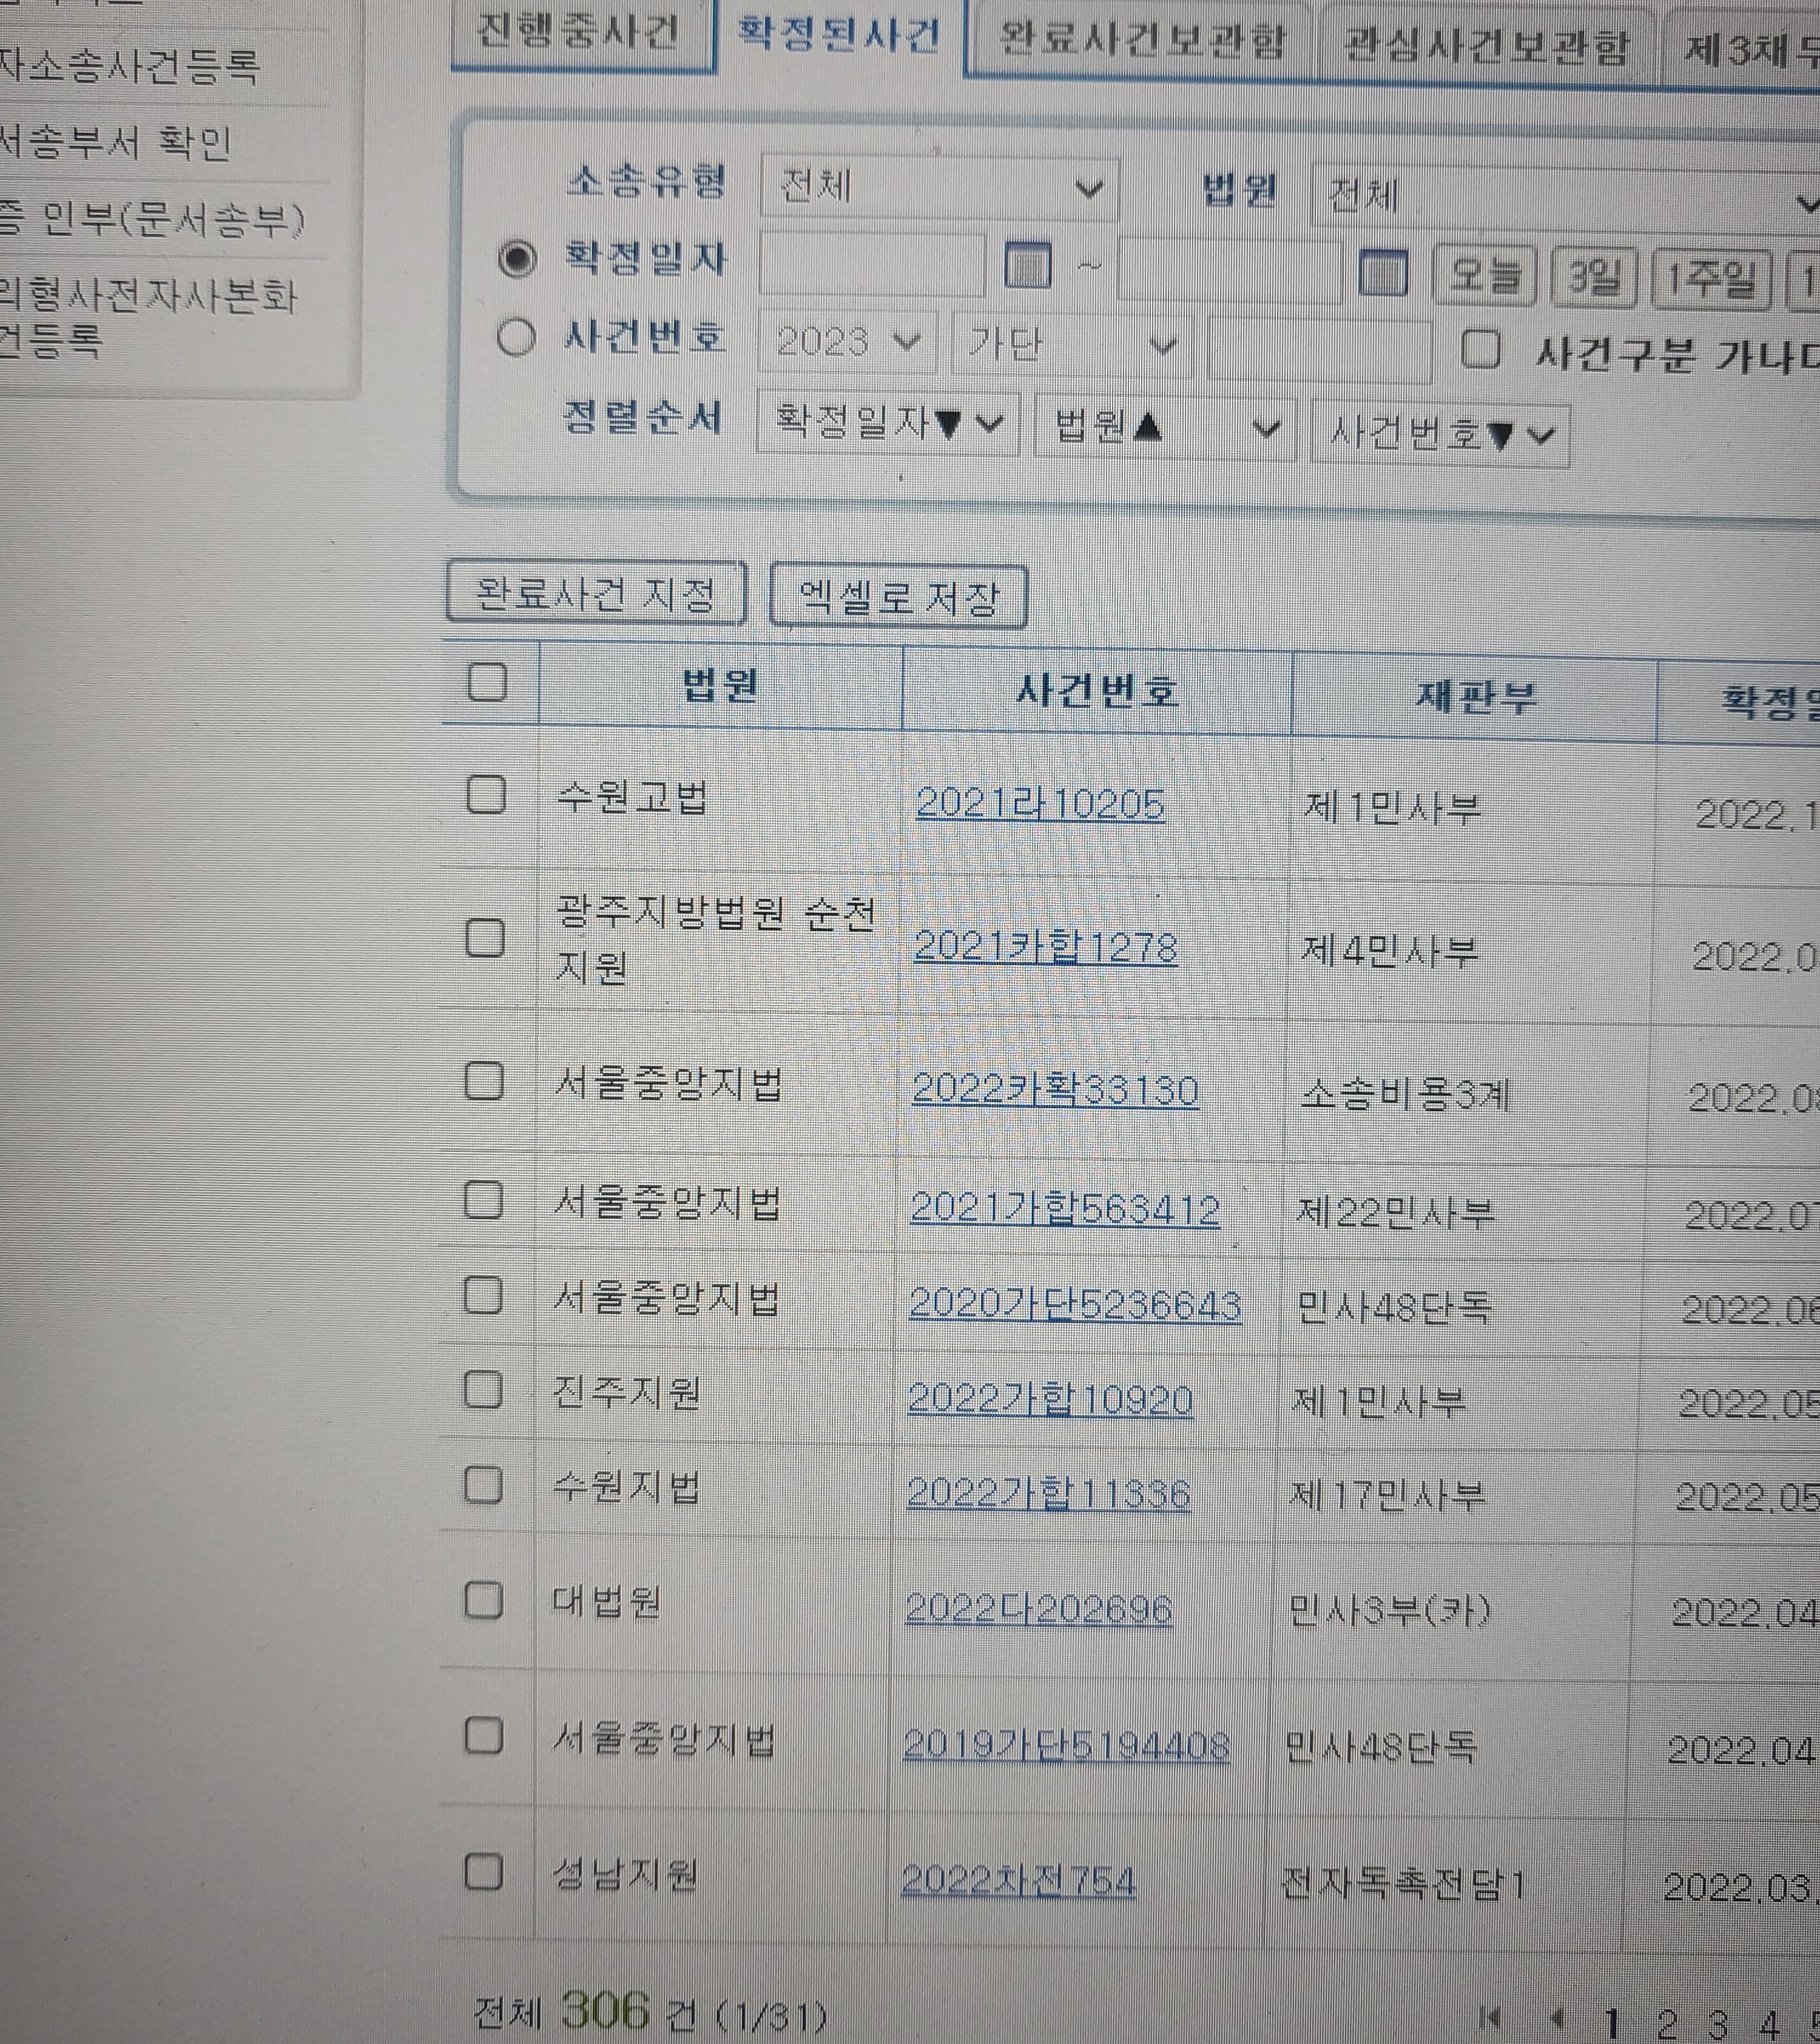The image size is (1820, 2044).
Task: Jump to first page using pagination arrow
Action: coord(1490,2018)
